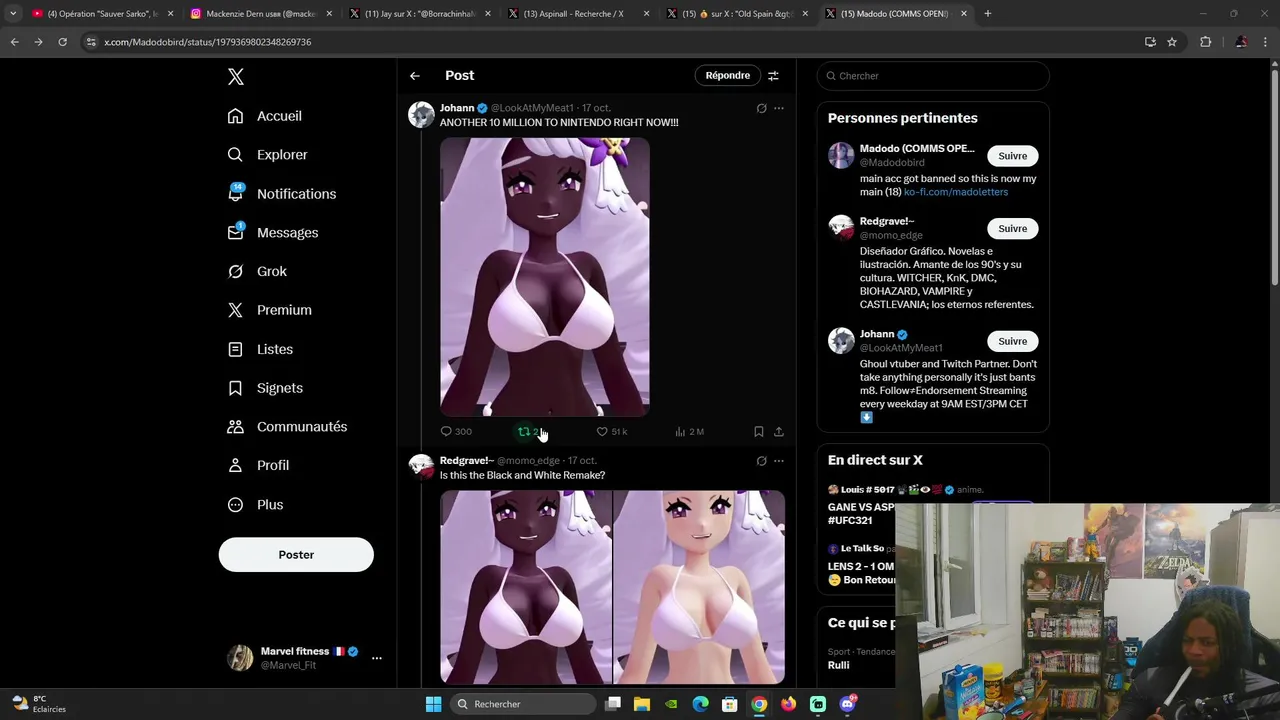This screenshot has height=720, width=1280.
Task: Click browser back arrow
Action: point(14,42)
